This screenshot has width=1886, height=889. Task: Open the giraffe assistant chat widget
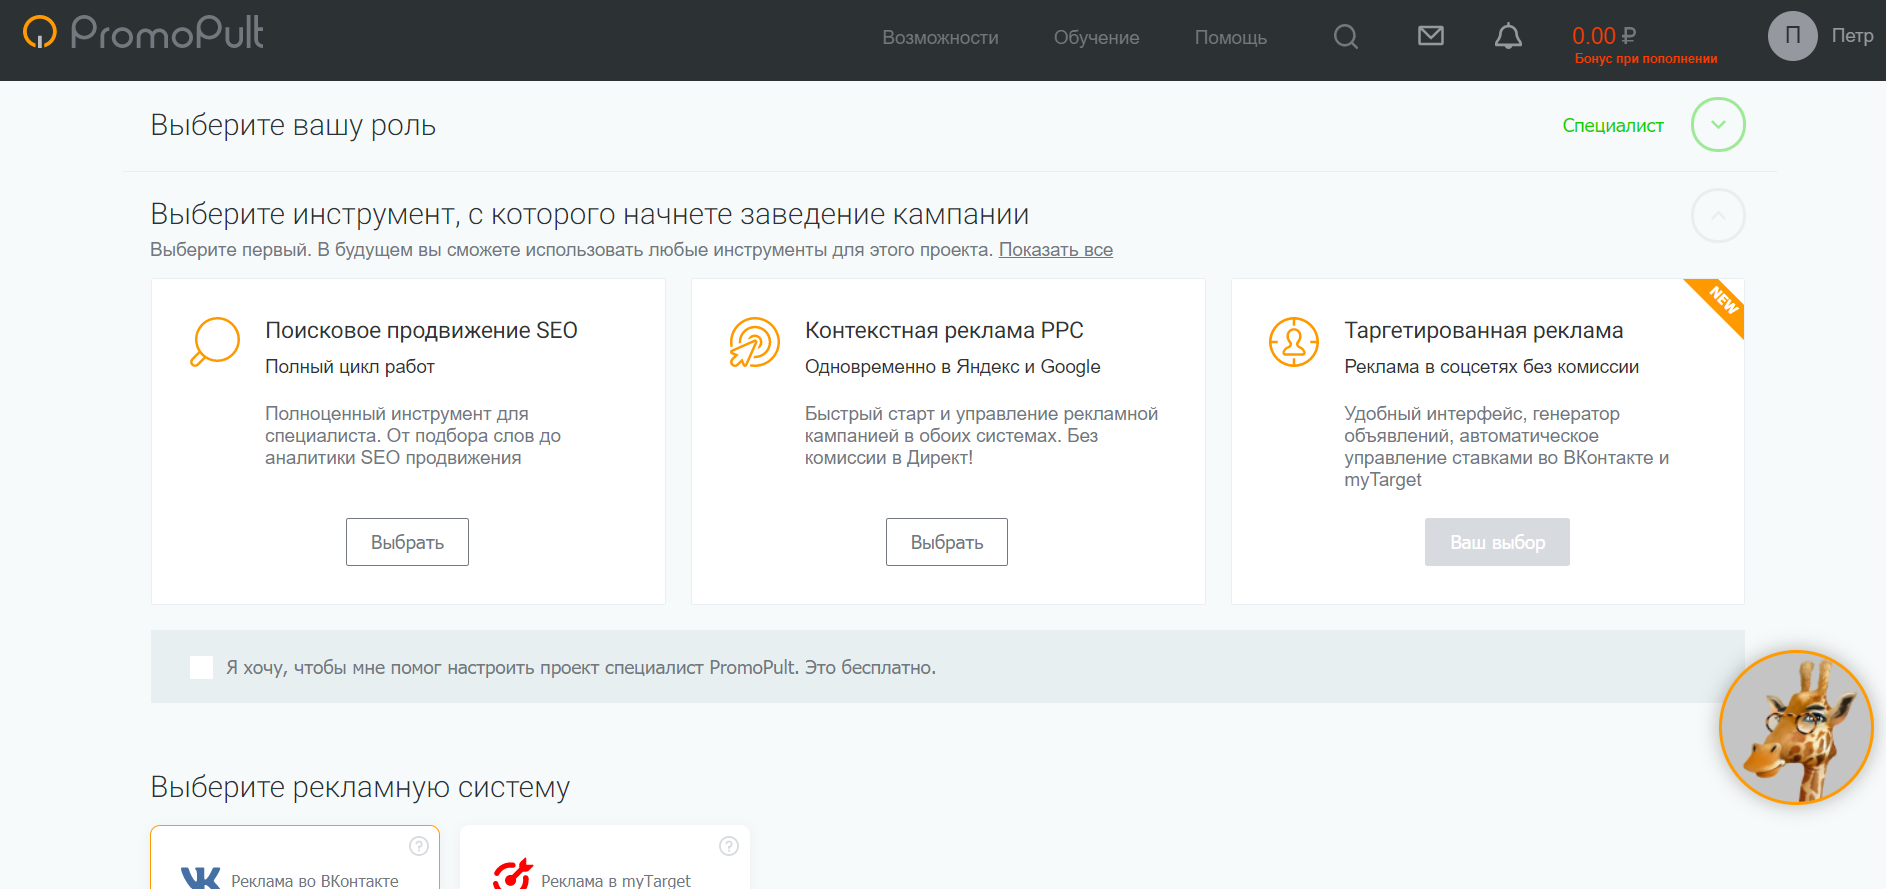[x=1796, y=727]
